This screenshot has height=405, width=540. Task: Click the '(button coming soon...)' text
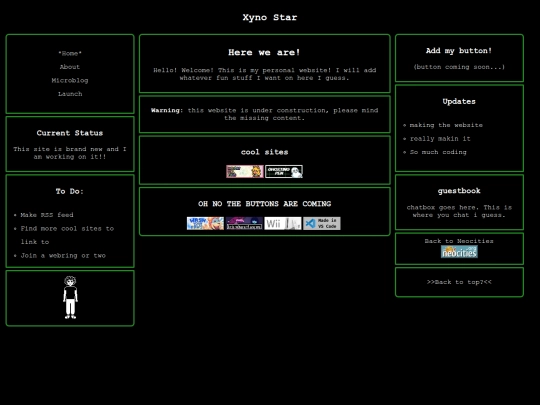pyautogui.click(x=459, y=67)
